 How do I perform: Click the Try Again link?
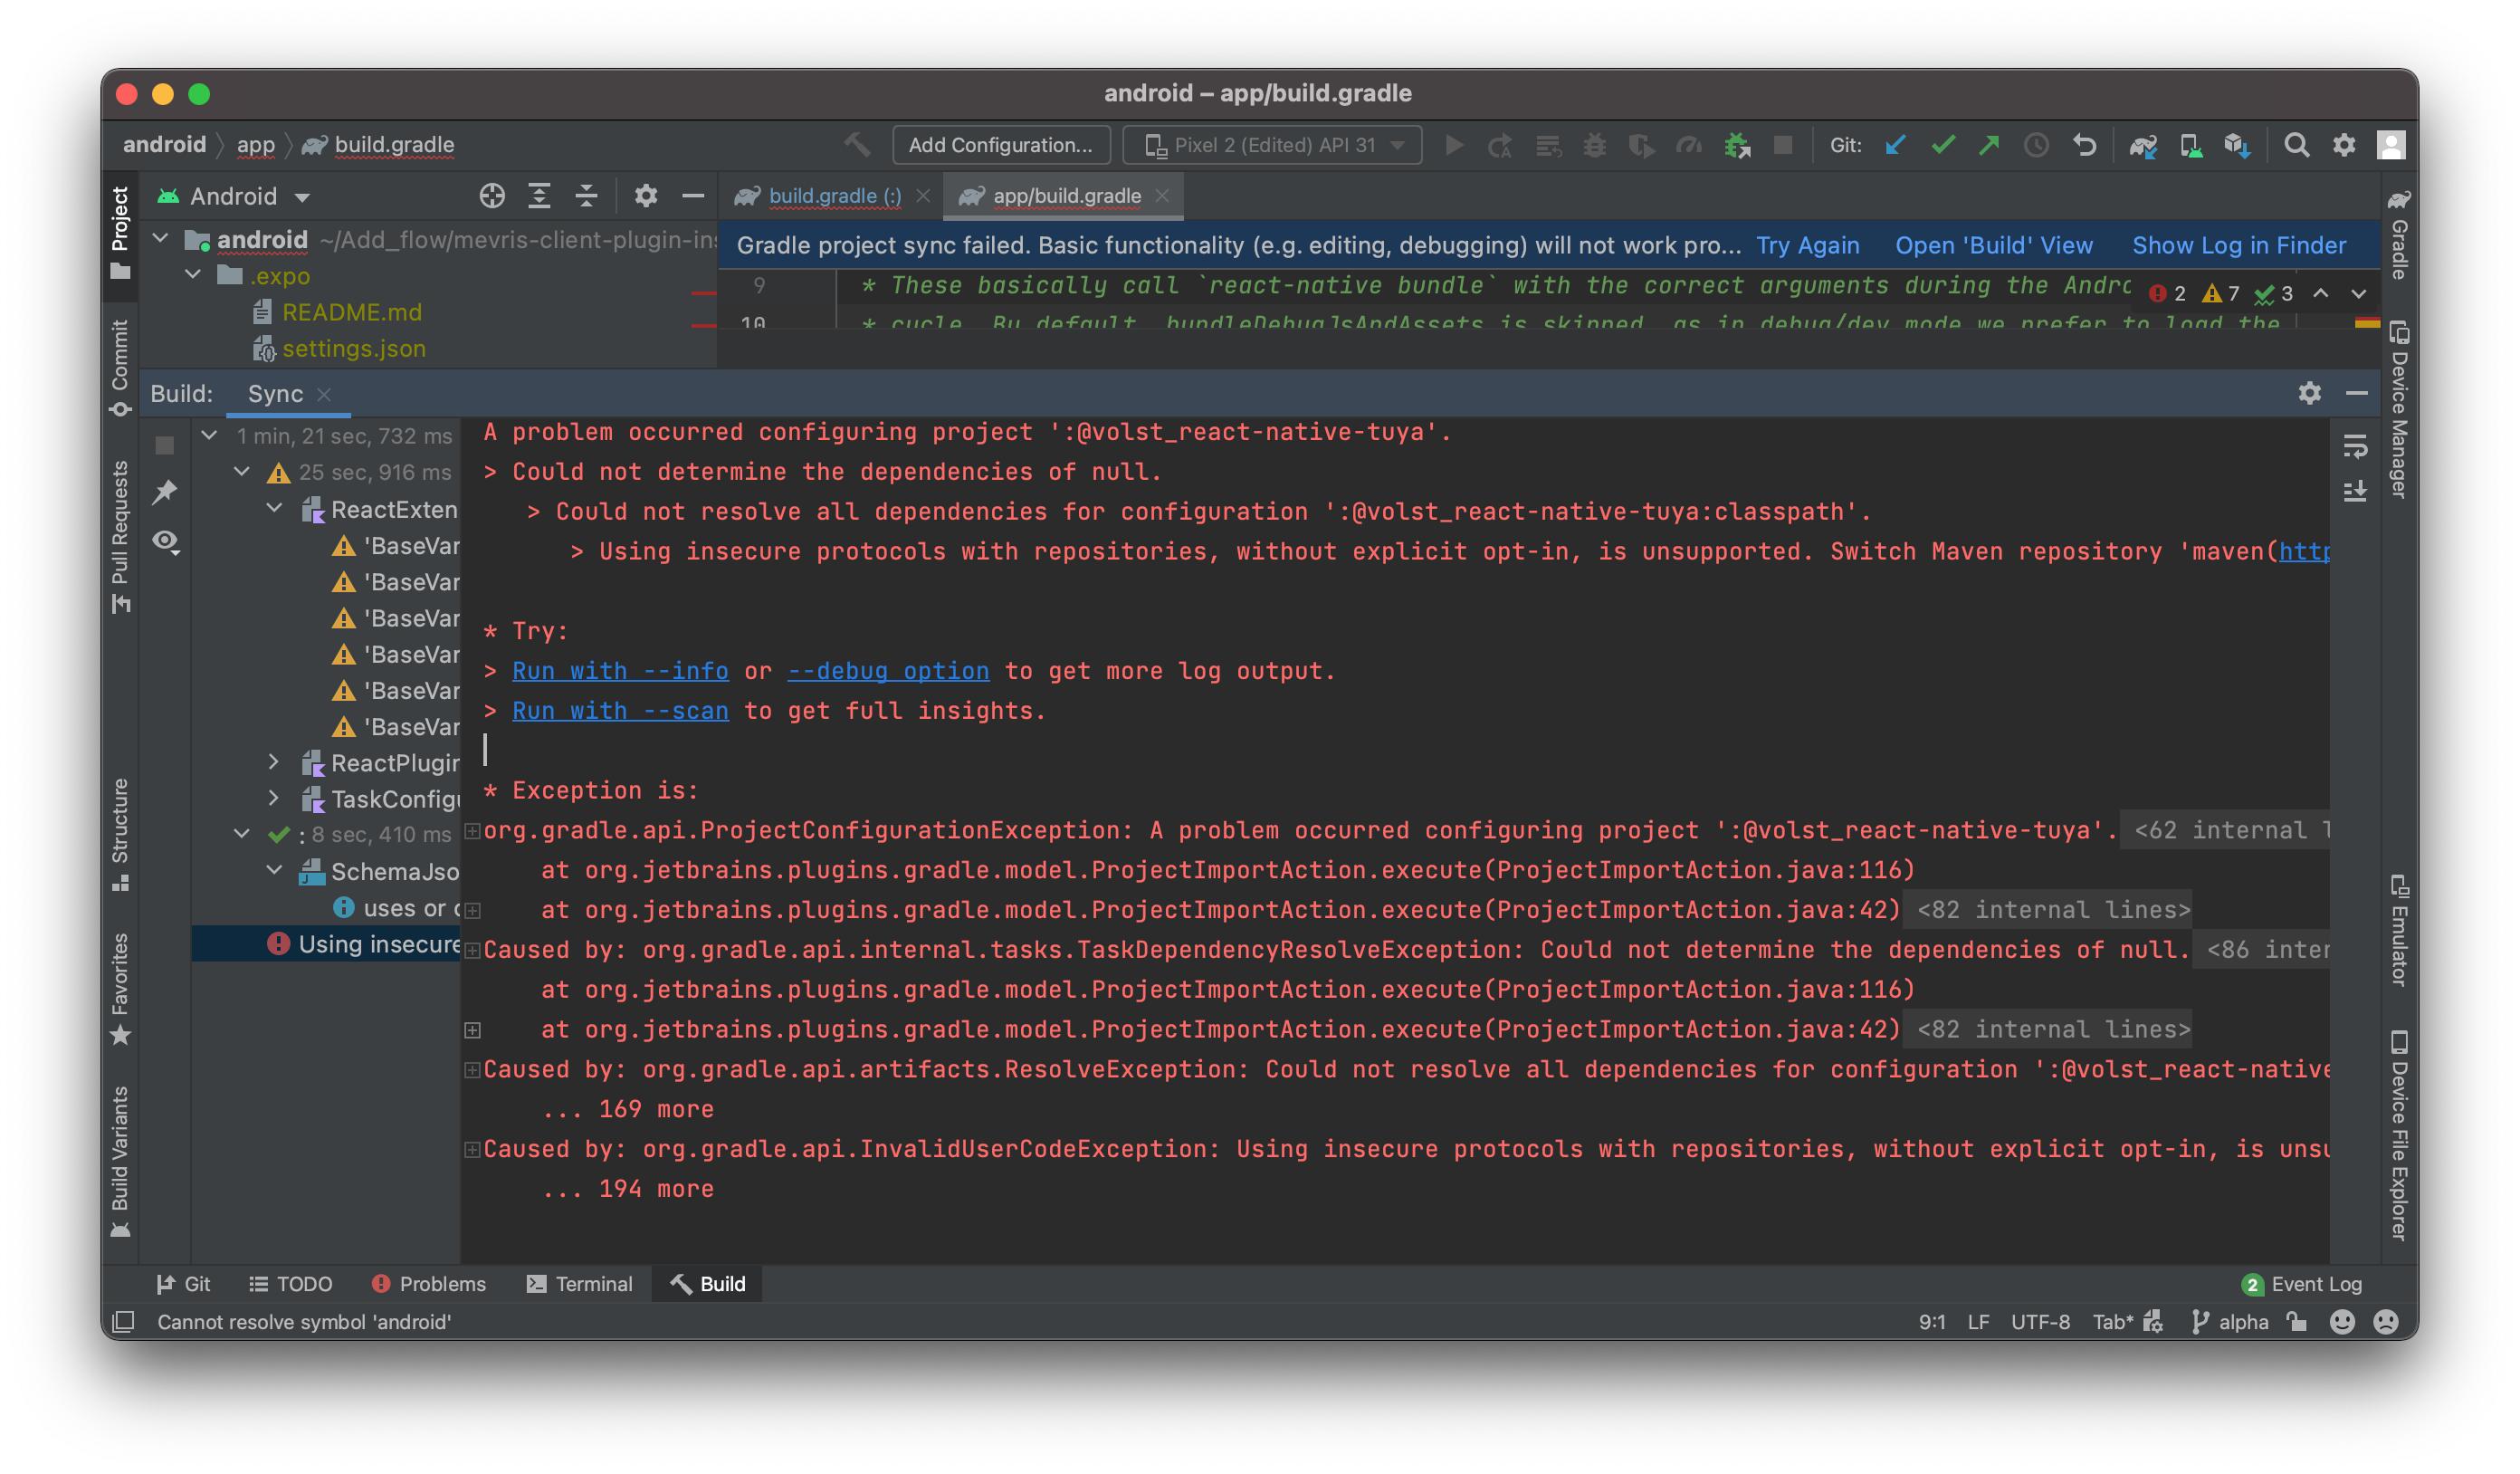pos(1807,246)
